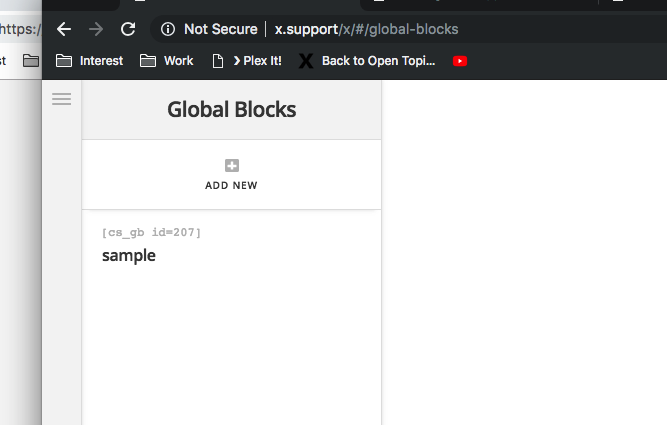Open the partially hidden bookmark folder at far left
The height and width of the screenshot is (425, 667).
(31, 61)
